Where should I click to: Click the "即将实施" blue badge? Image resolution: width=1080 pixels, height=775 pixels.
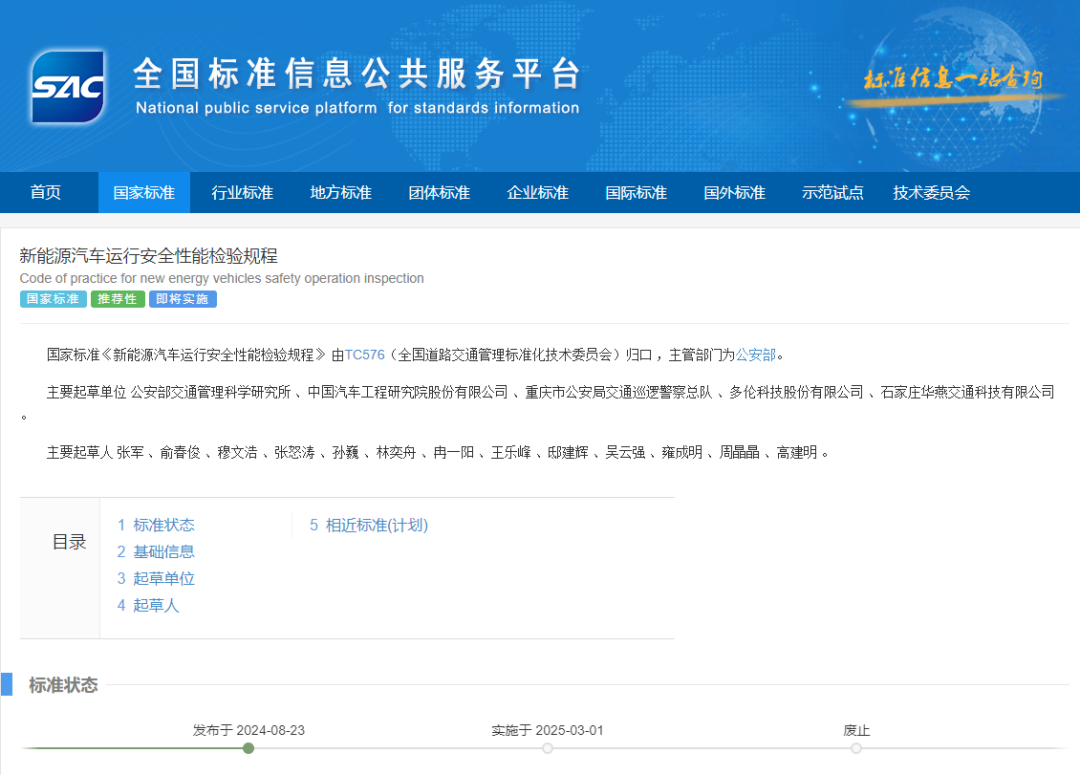coord(182,299)
